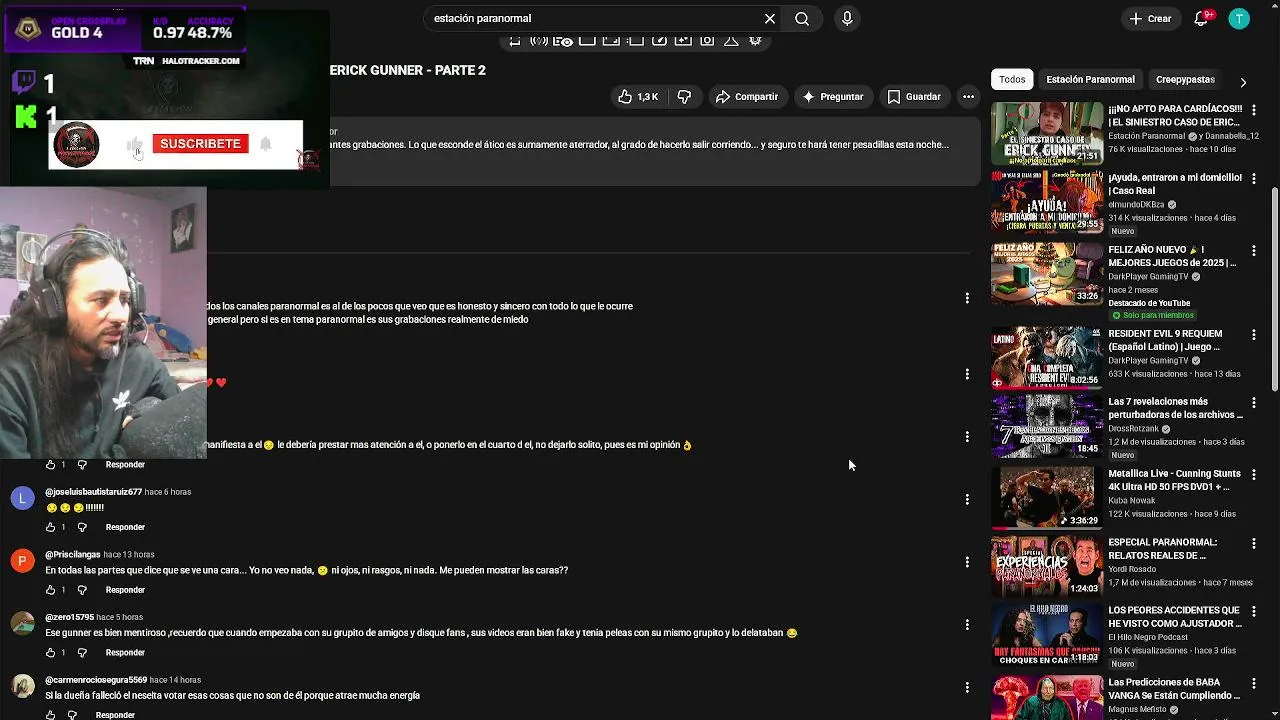Open the Metallica Live Cunning Stunts thumbnail
Screen dimensions: 1280x720
1047,497
